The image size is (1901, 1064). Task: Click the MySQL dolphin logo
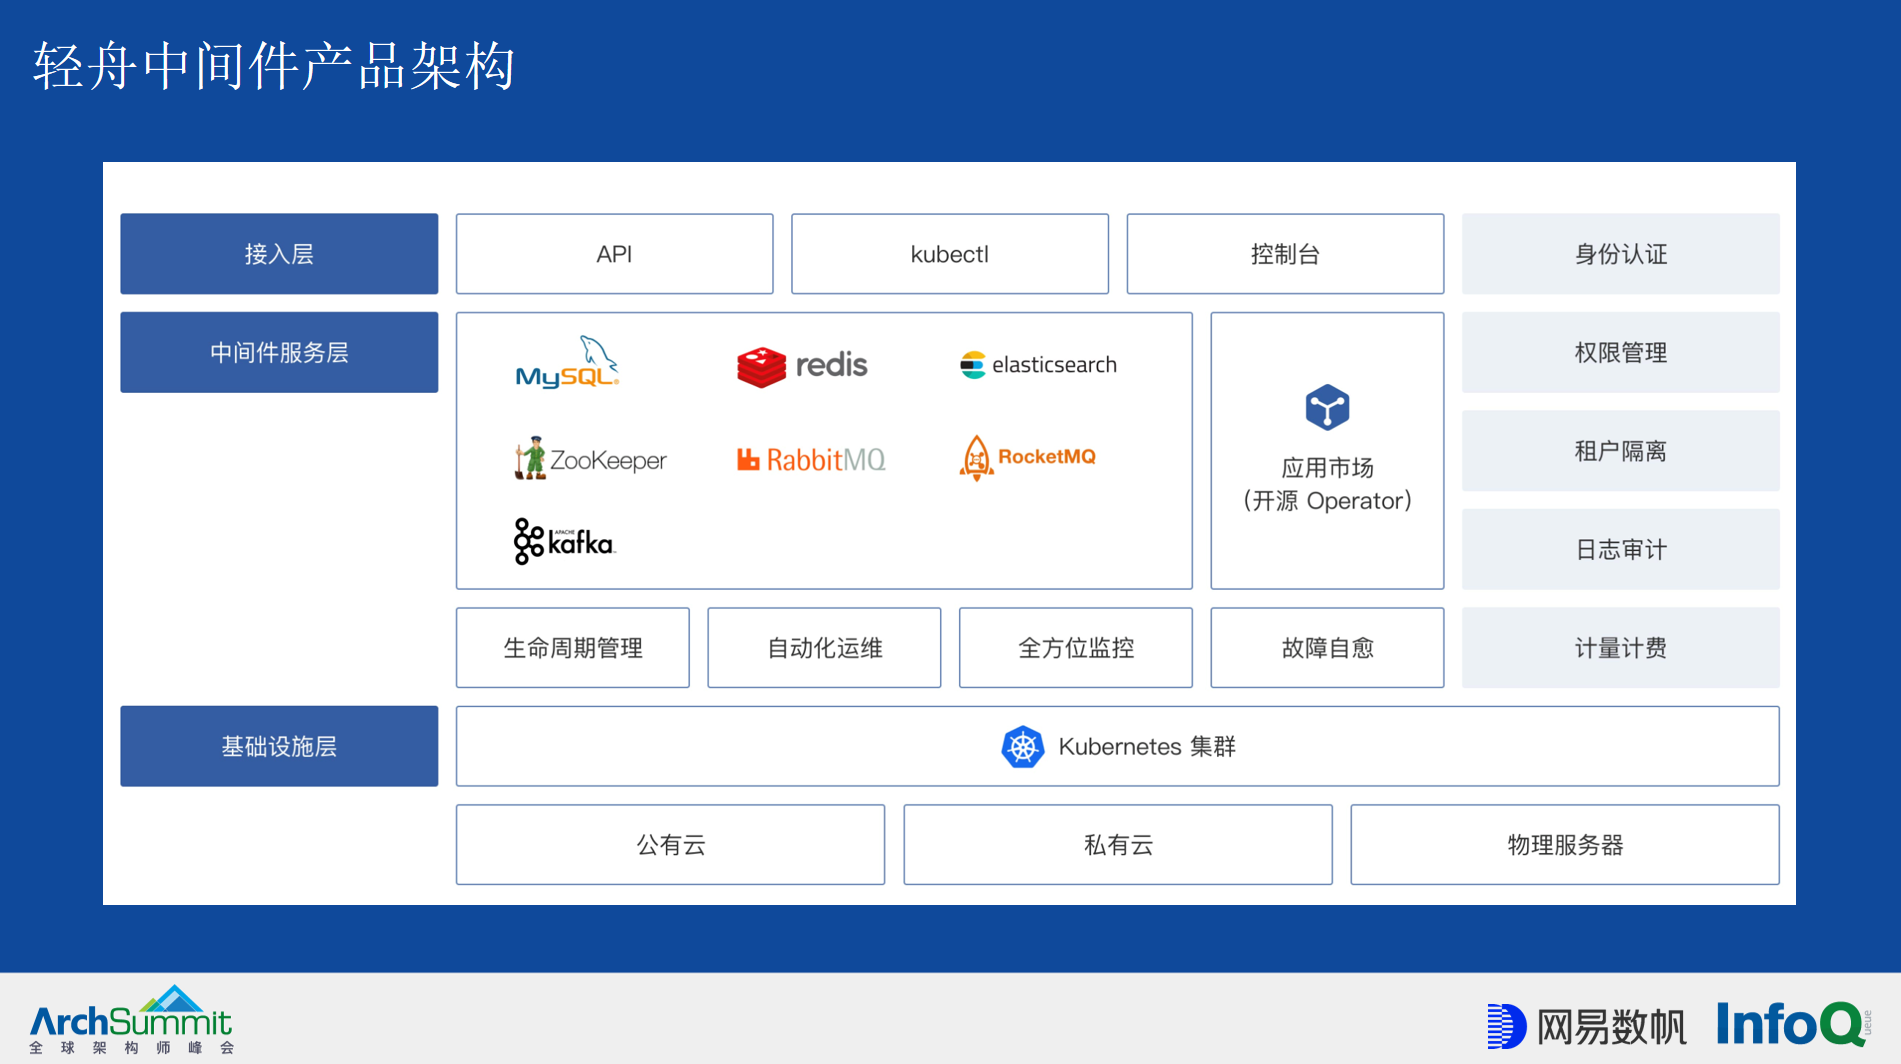567,363
